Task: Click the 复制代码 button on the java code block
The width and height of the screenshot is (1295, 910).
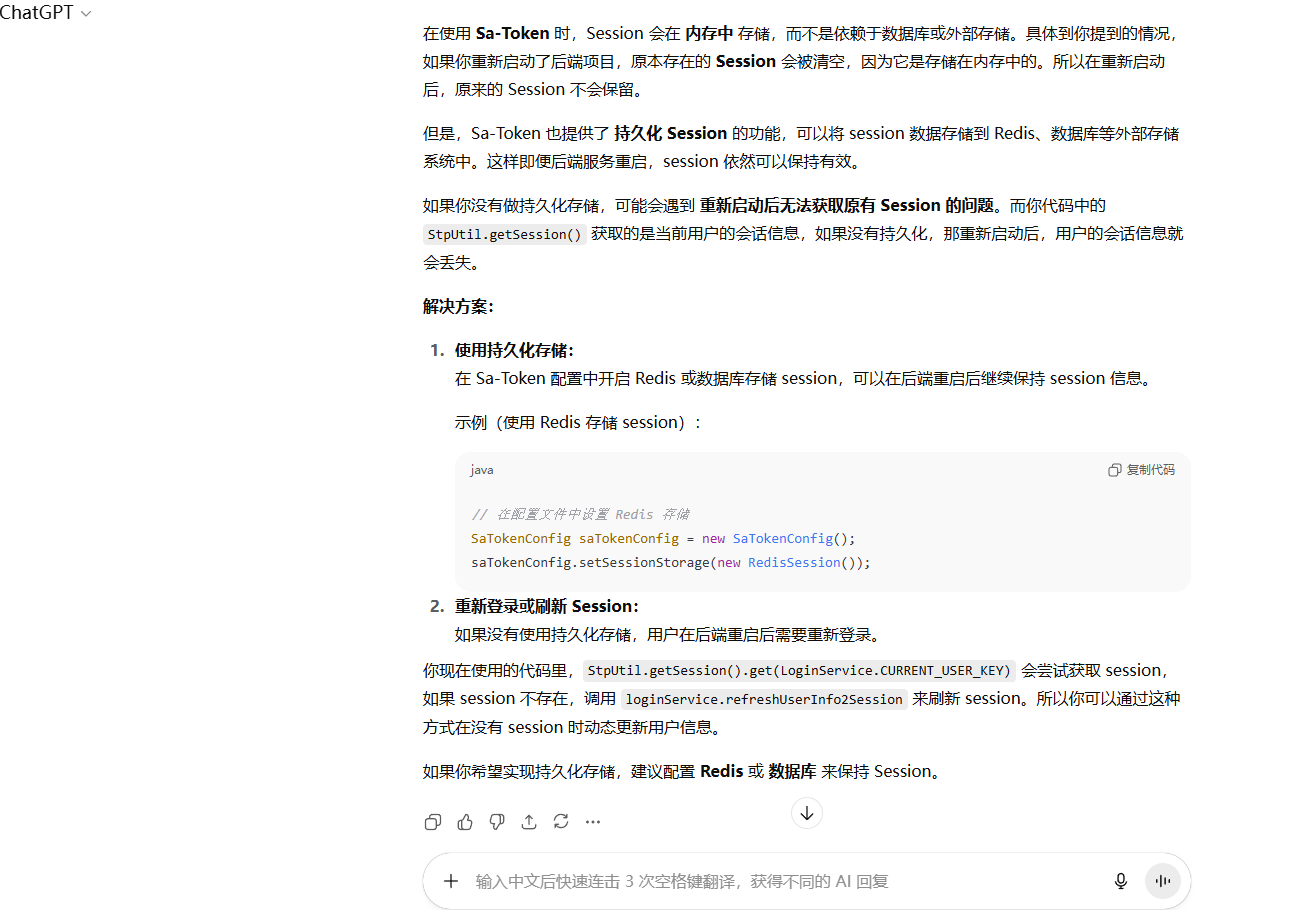Action: click(x=1141, y=470)
